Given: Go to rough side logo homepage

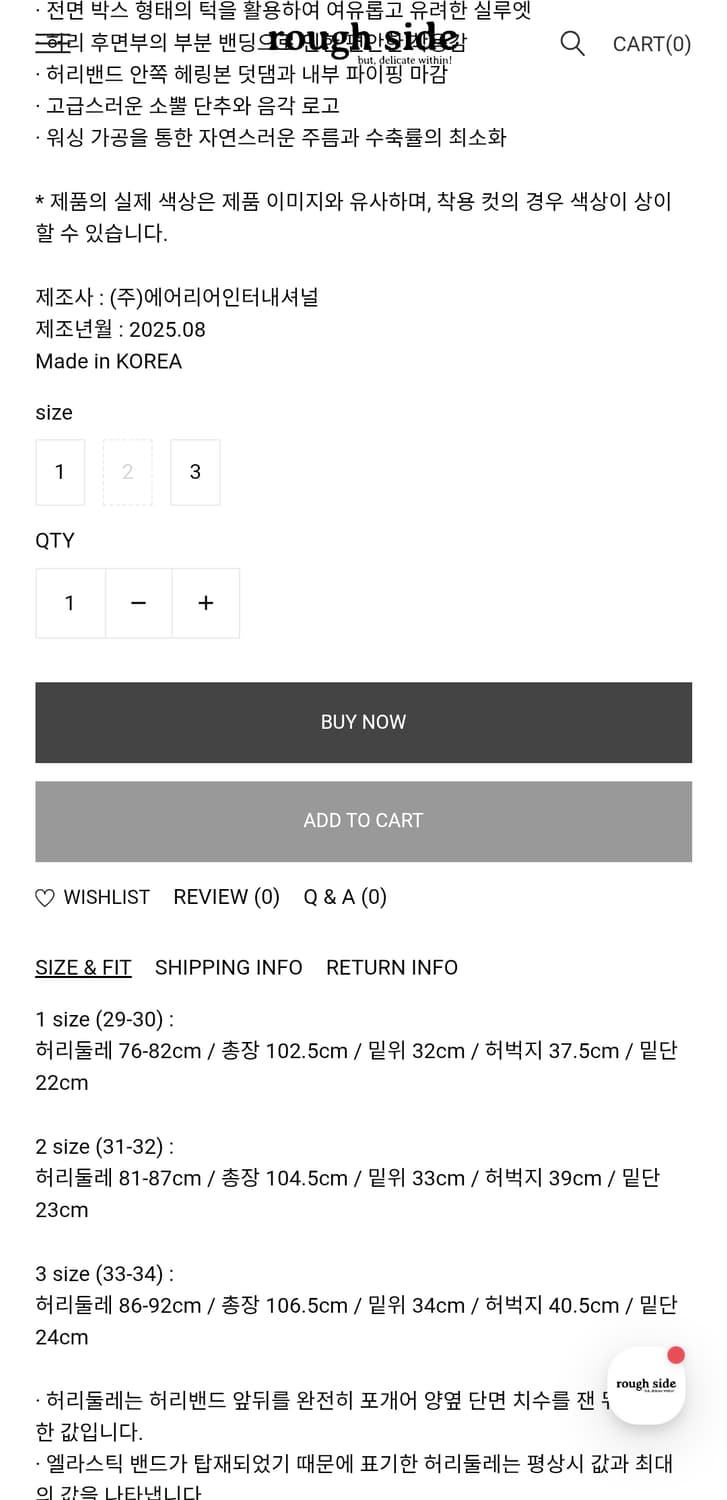Looking at the screenshot, I should (363, 42).
